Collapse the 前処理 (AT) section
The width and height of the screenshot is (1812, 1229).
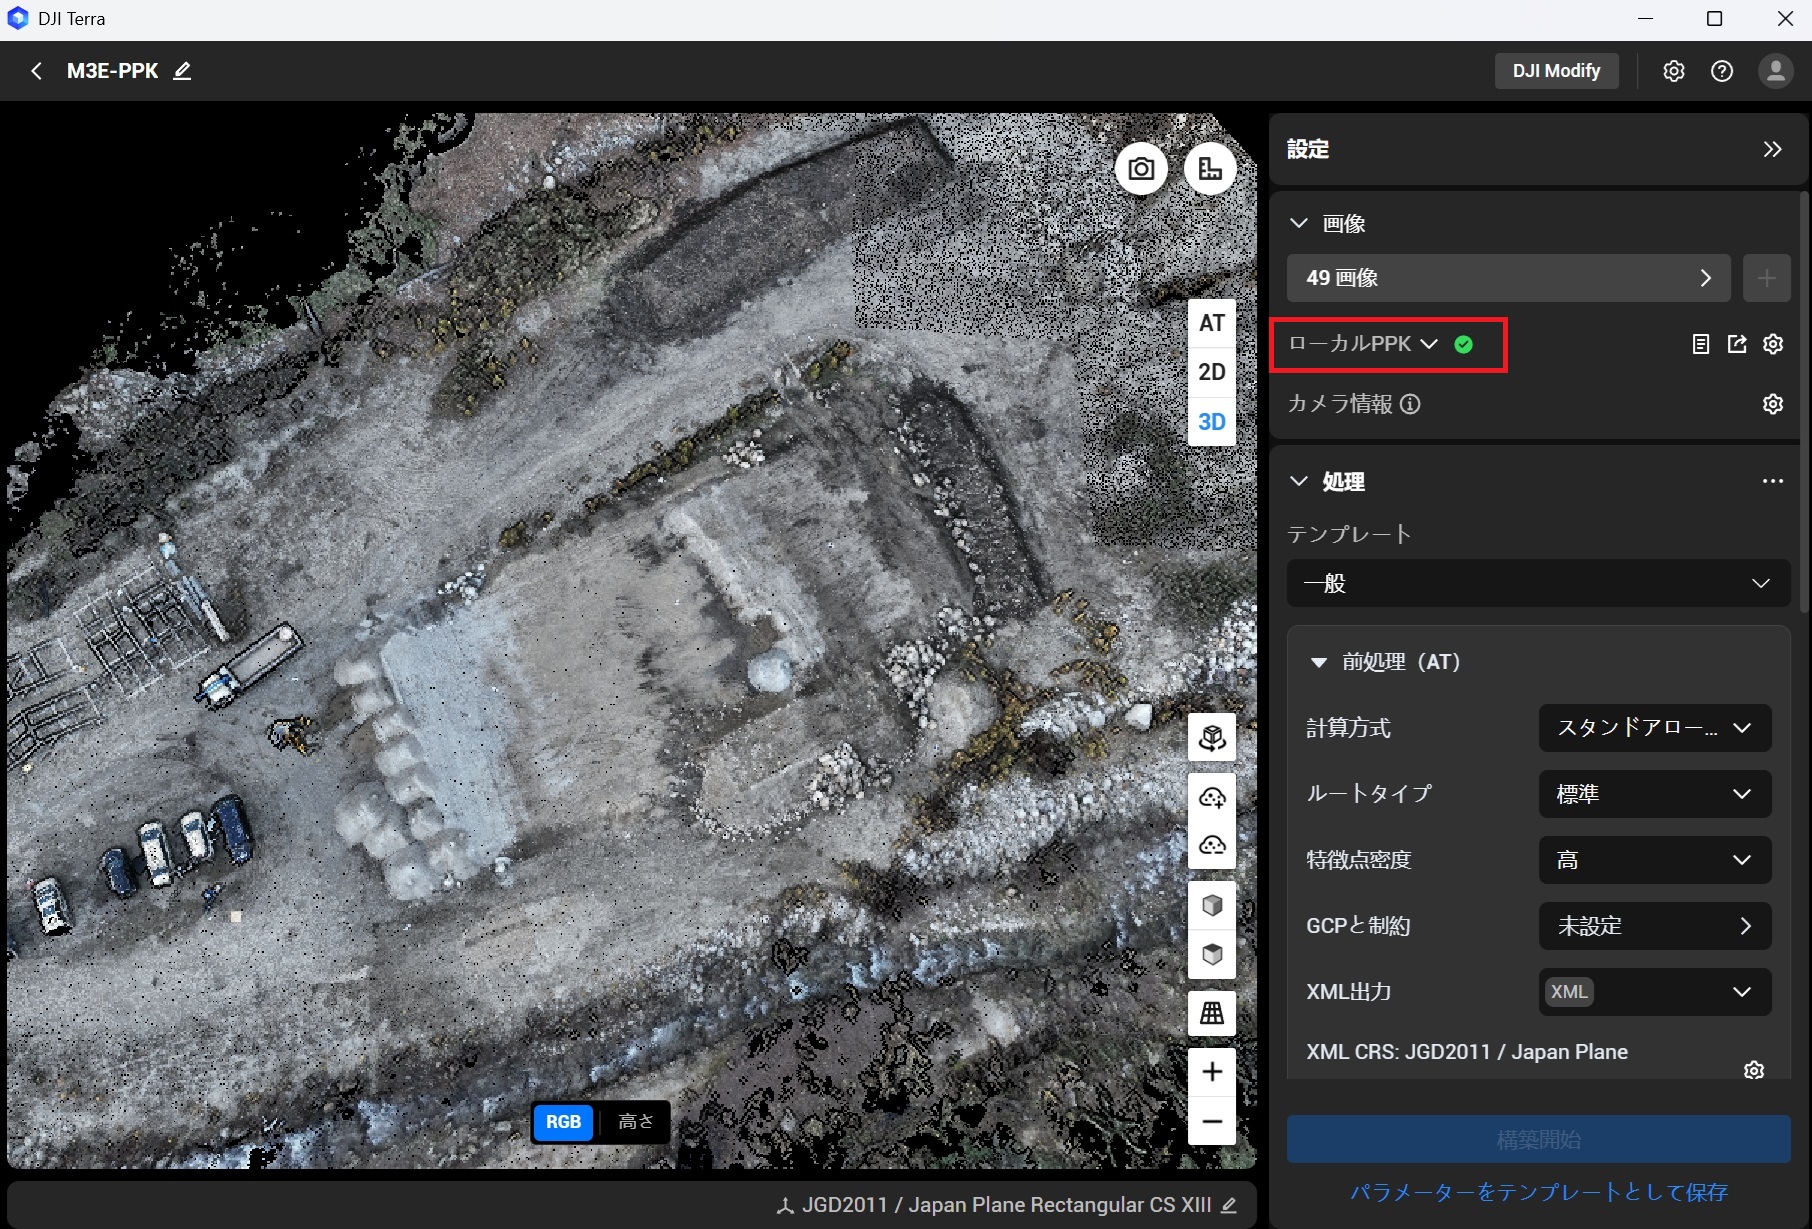pyautogui.click(x=1319, y=662)
